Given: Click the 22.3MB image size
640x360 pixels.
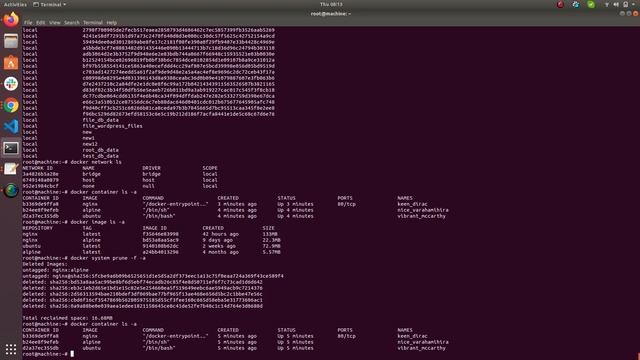Looking at the screenshot, I should 271,240.
